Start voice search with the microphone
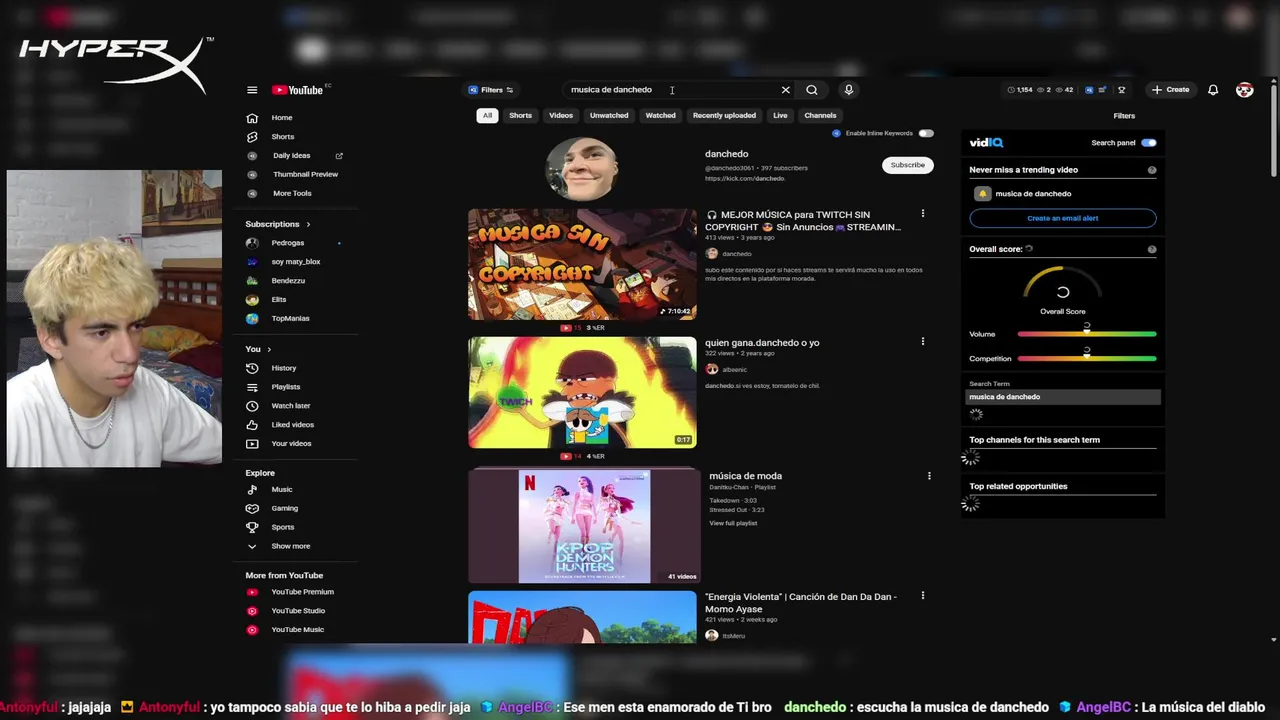This screenshot has height=720, width=1280. (x=849, y=90)
